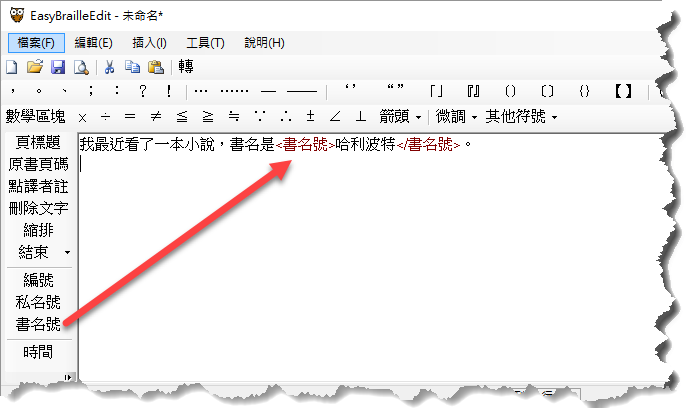Screen dimensions: 686x408
Task: Click the New document icon
Action: pos(12,67)
